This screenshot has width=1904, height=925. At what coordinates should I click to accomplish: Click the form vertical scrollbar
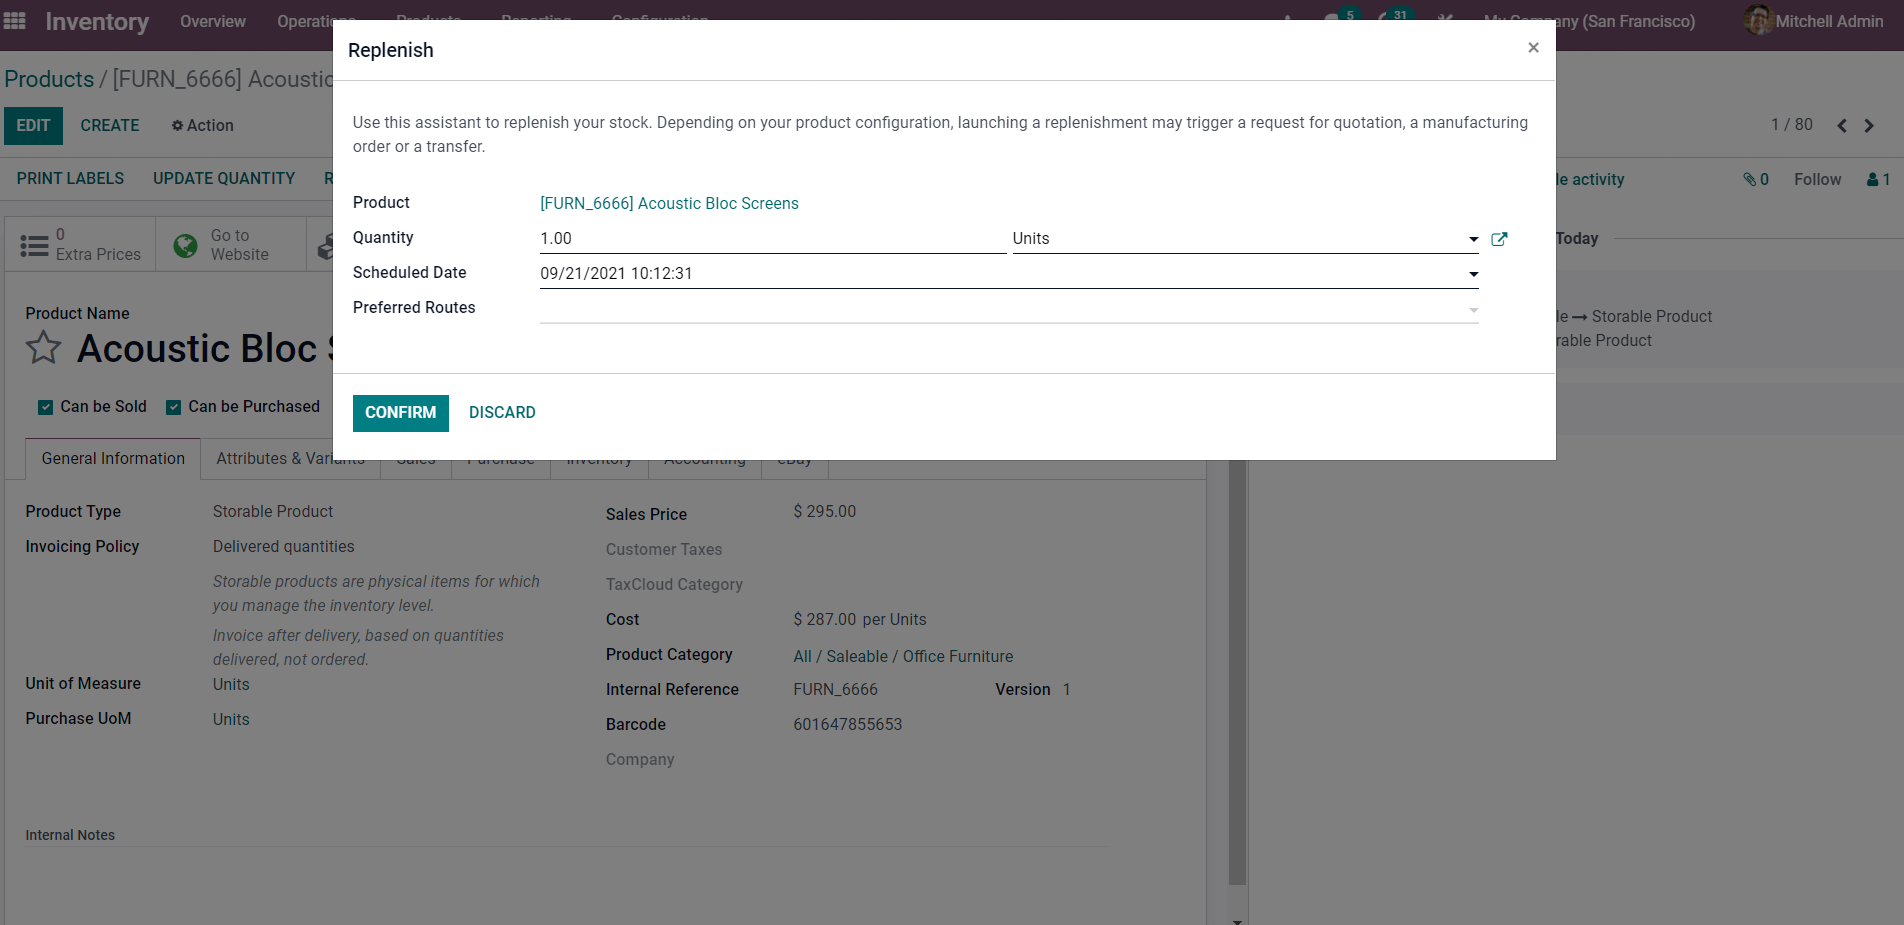tap(1237, 672)
